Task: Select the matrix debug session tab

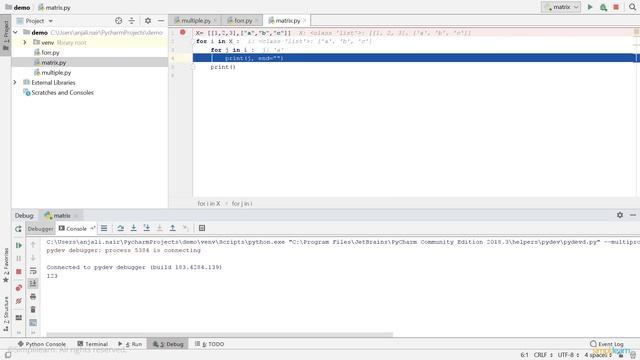Action: (x=61, y=216)
